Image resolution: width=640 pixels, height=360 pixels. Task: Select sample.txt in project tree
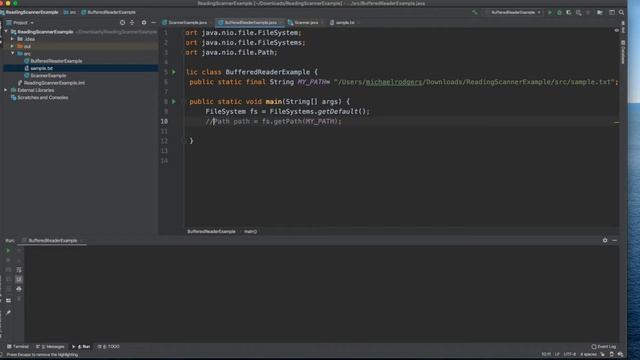pyautogui.click(x=41, y=68)
